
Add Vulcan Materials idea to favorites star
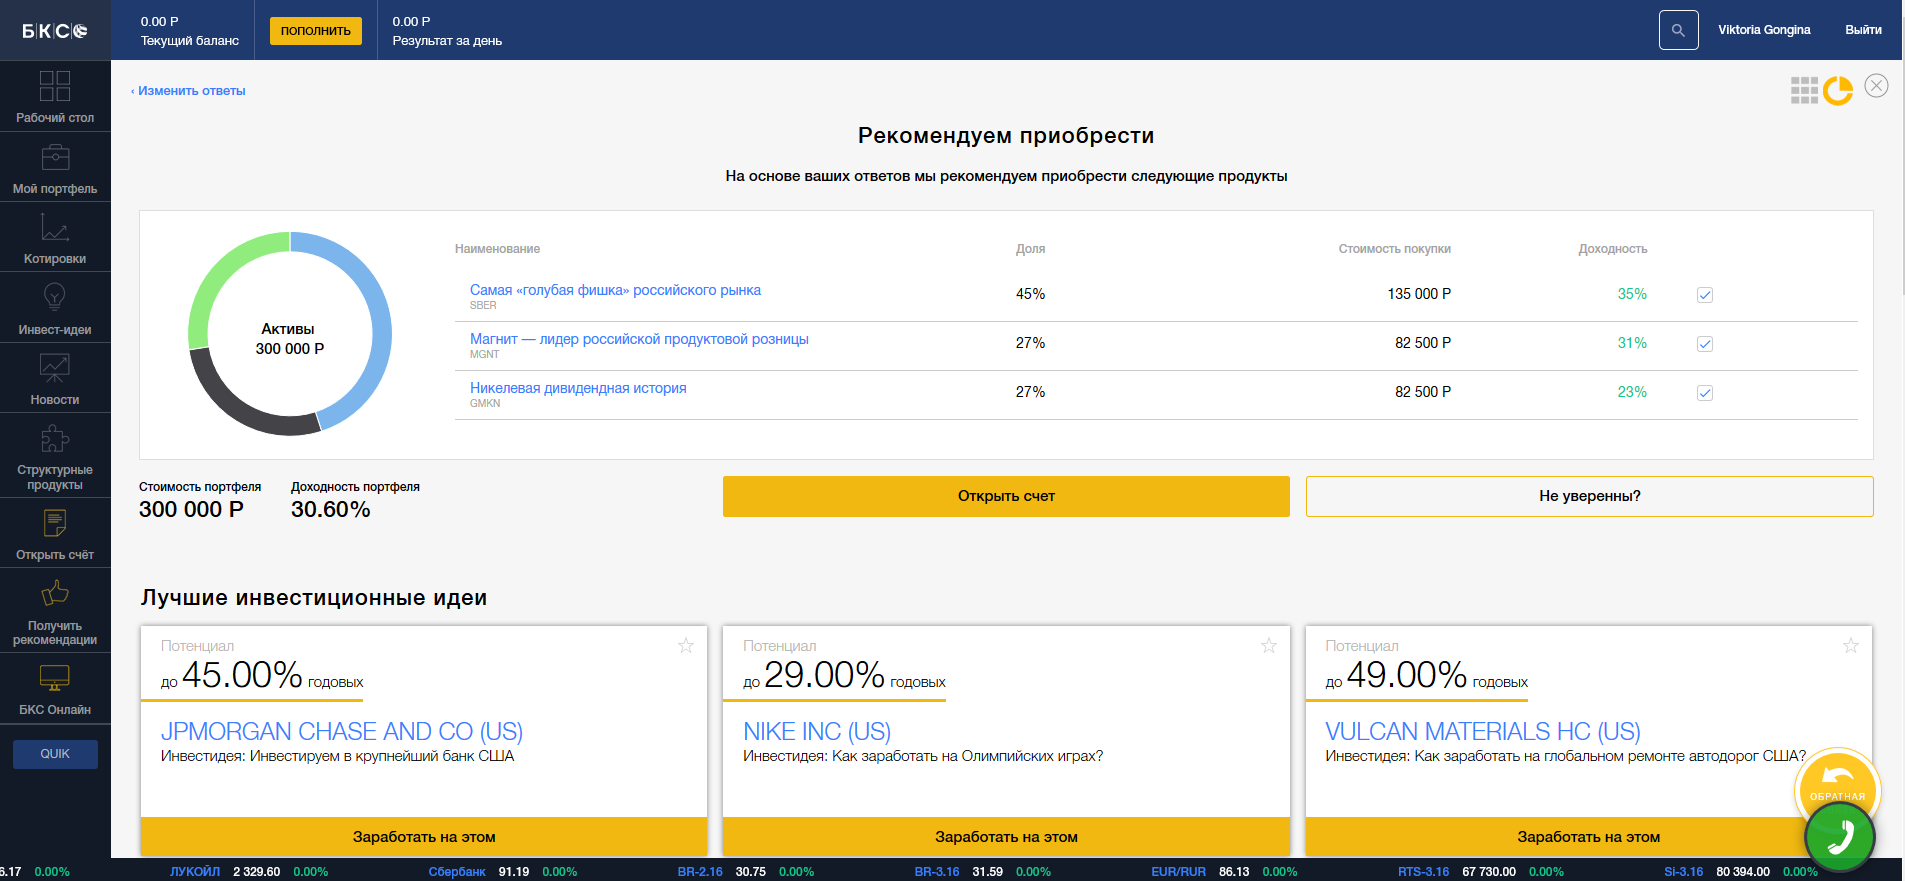tap(1851, 646)
